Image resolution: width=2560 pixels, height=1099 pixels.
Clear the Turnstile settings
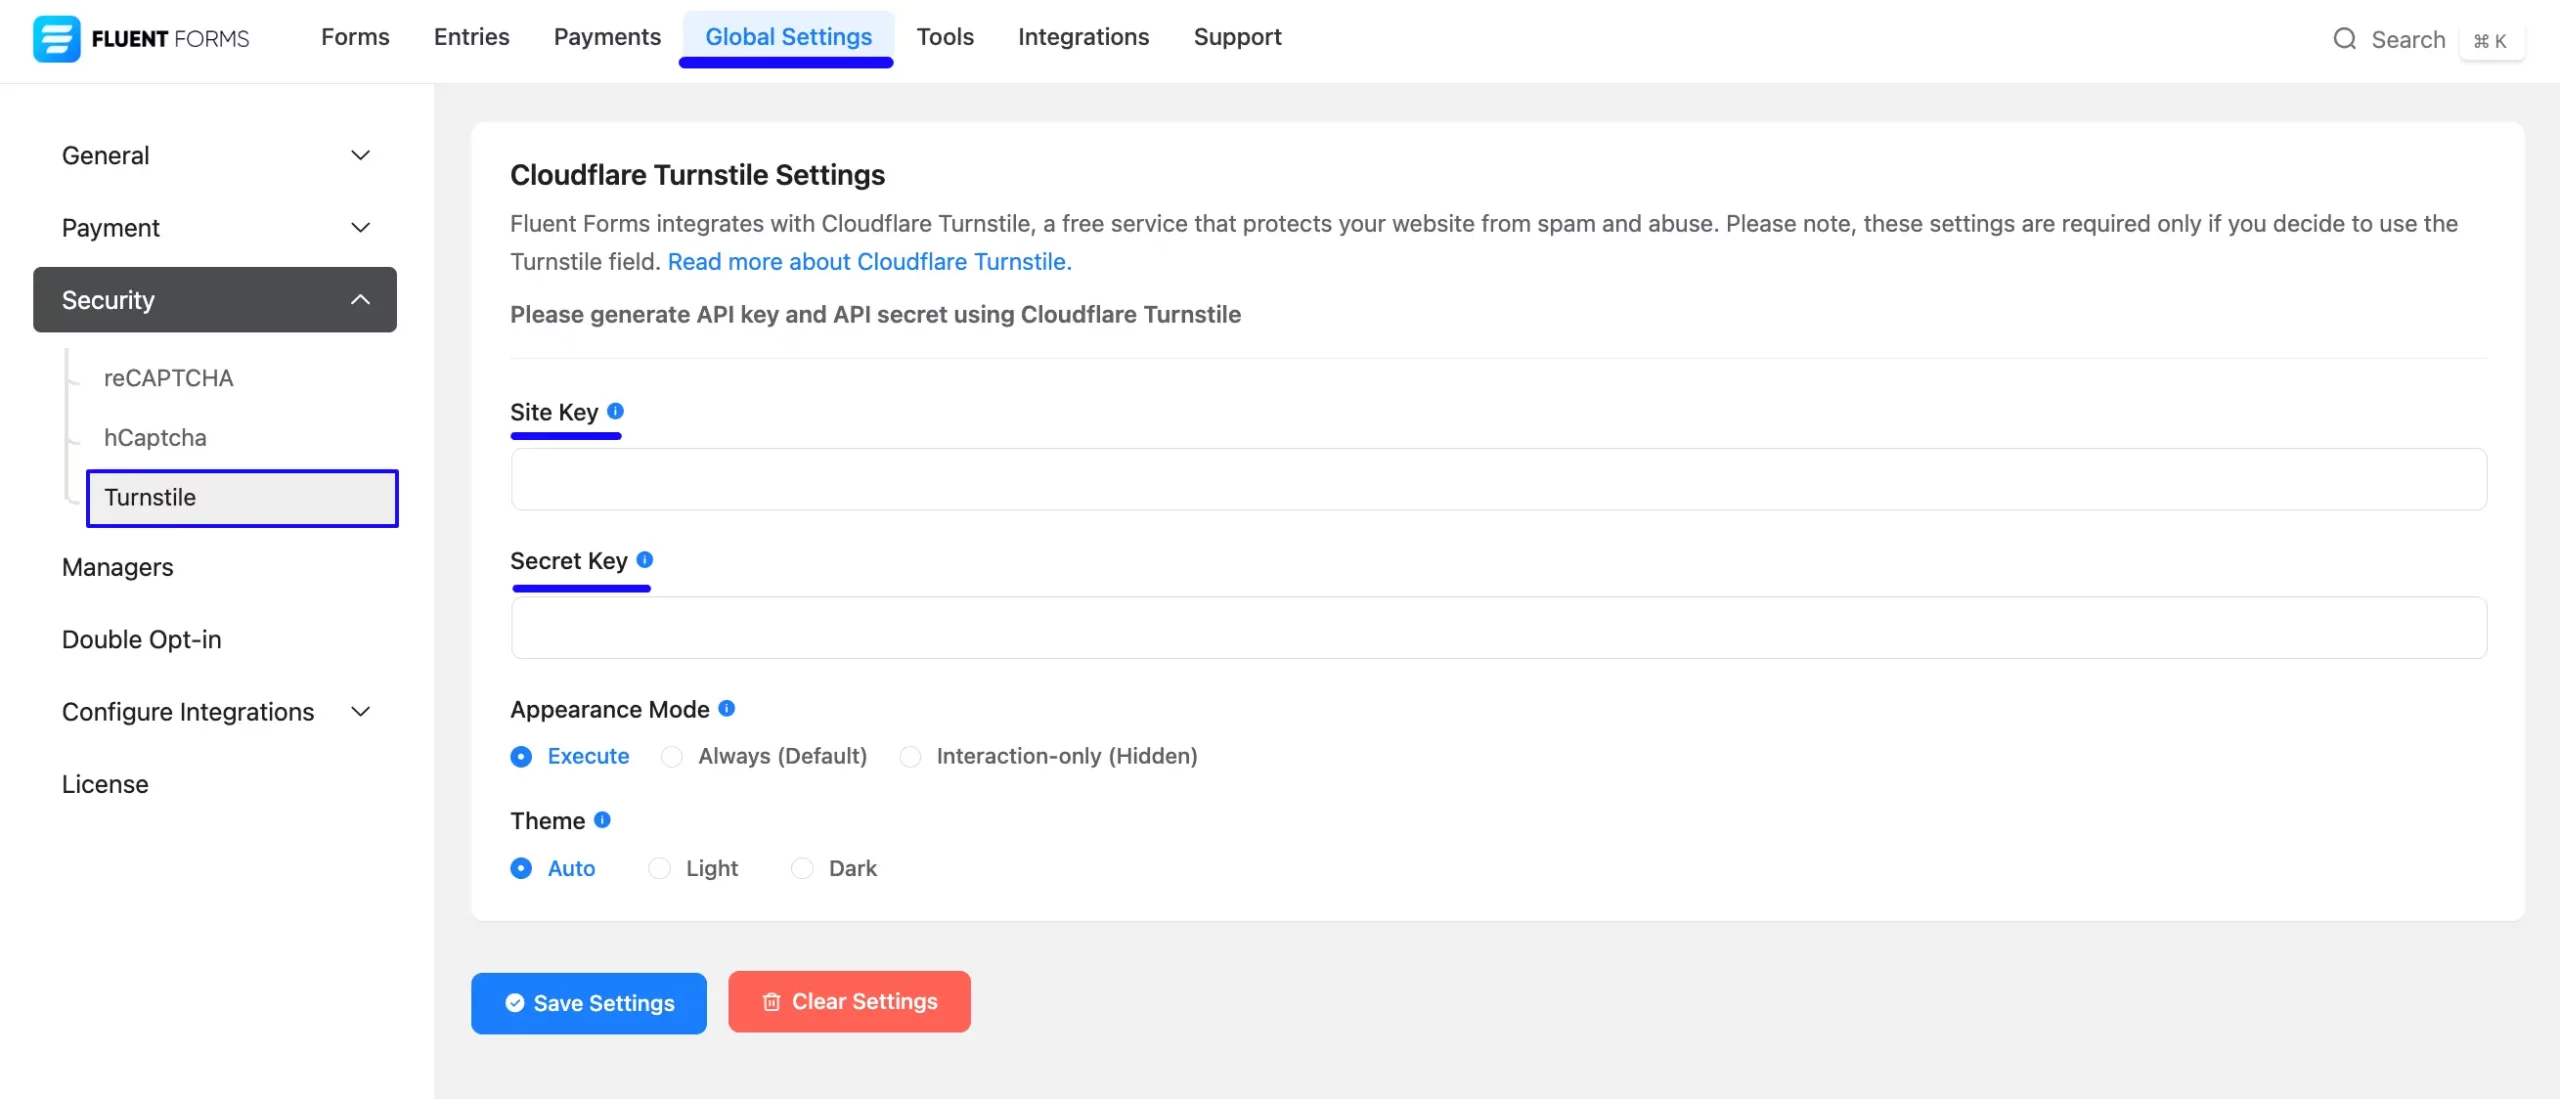click(x=849, y=1001)
